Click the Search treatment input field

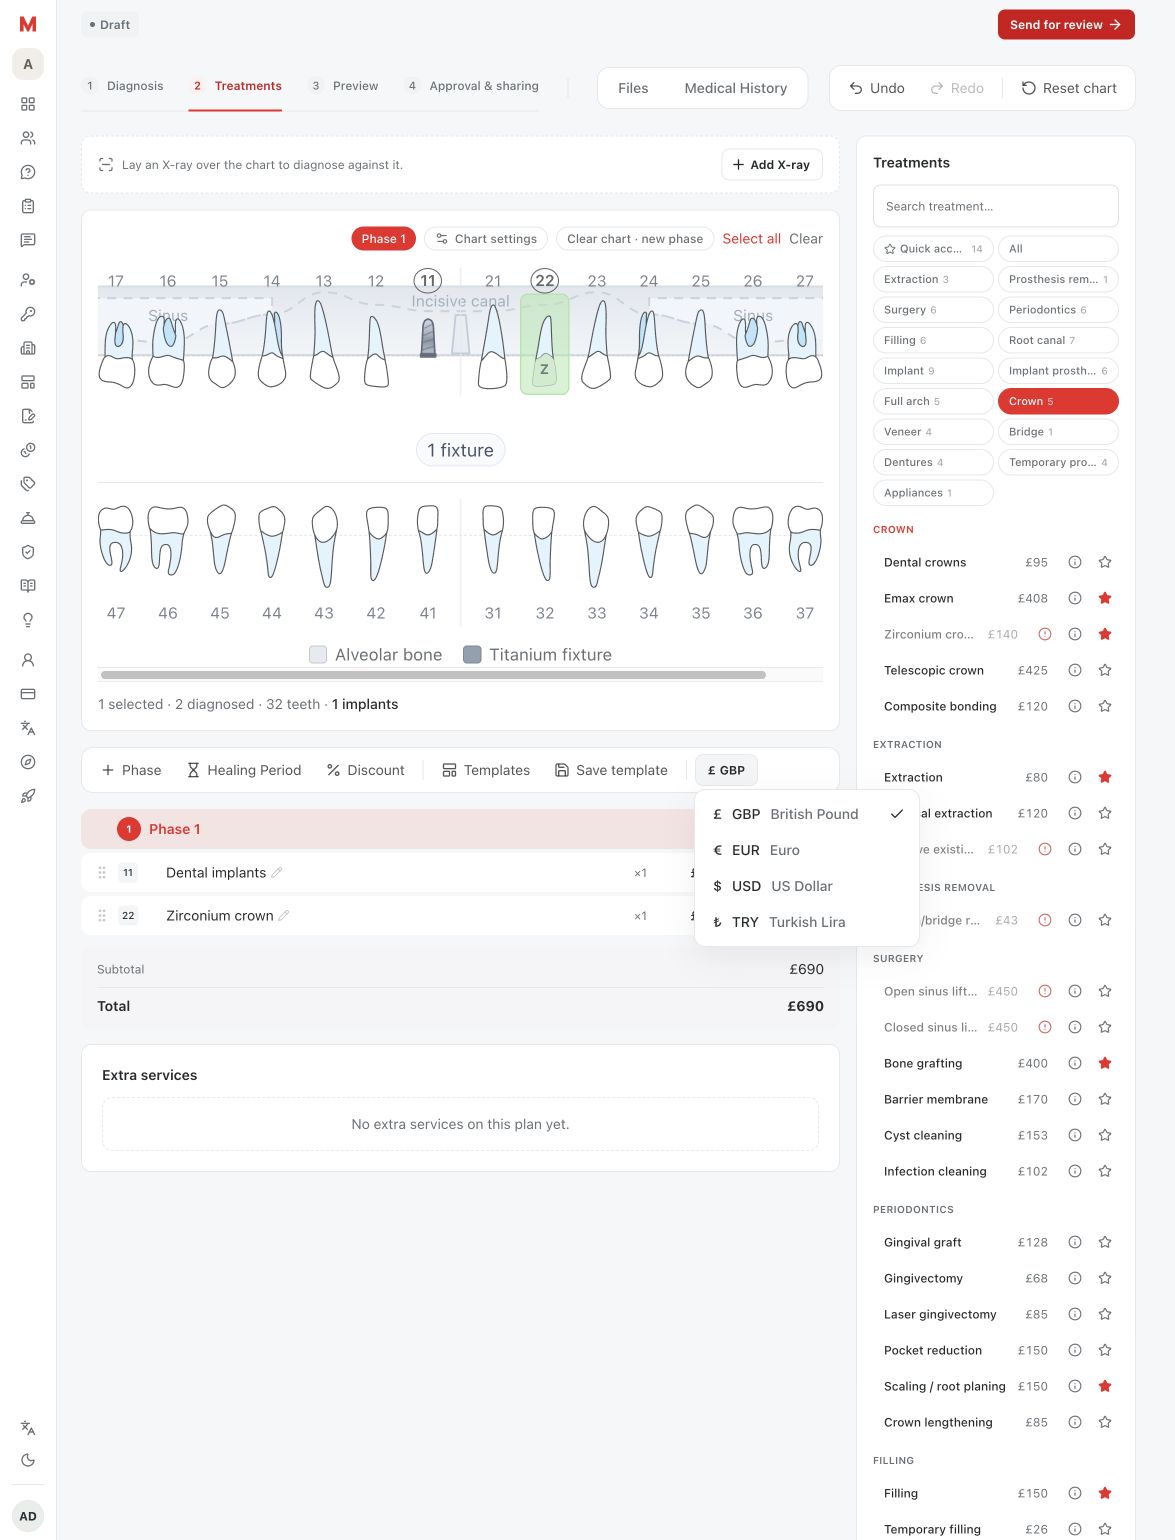pos(996,206)
